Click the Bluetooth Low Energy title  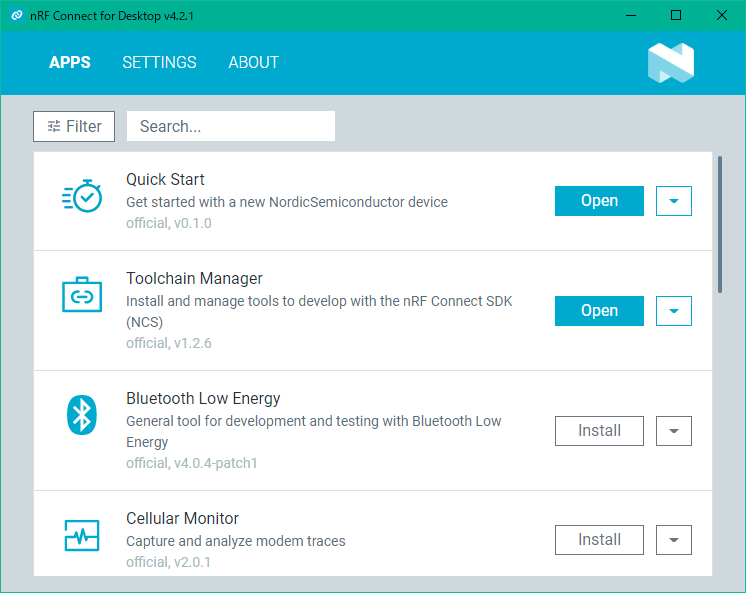click(203, 398)
